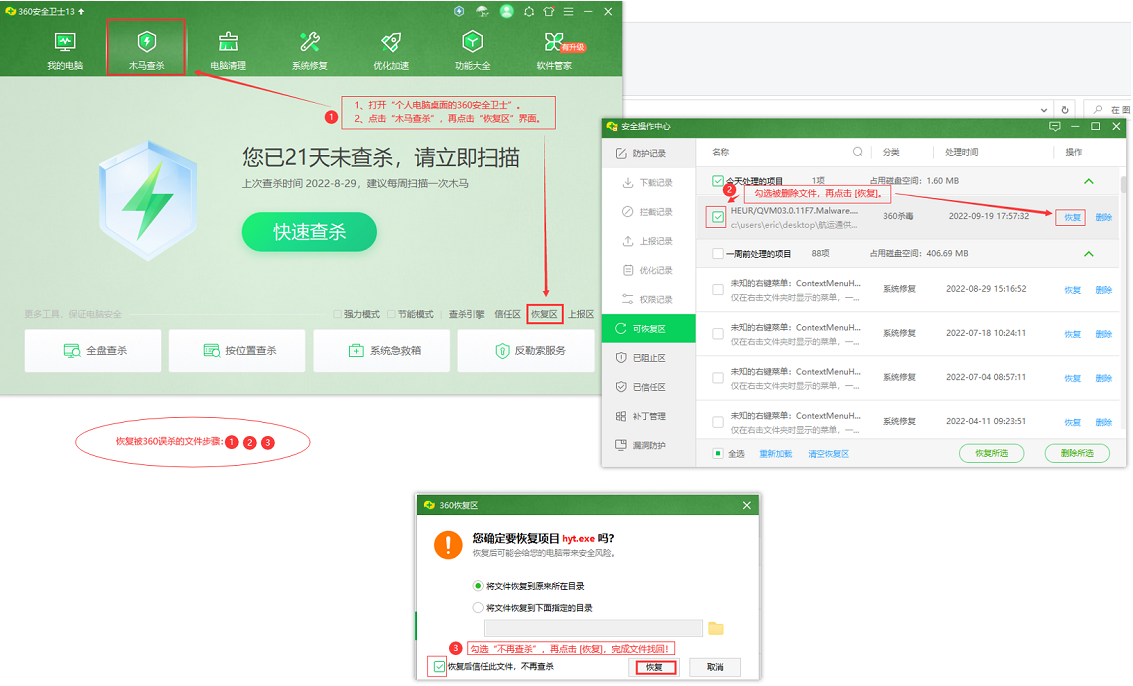Image resolution: width=1133 pixels, height=686 pixels.
Task: Open the 系统修复 system repair icon
Action: click(309, 43)
